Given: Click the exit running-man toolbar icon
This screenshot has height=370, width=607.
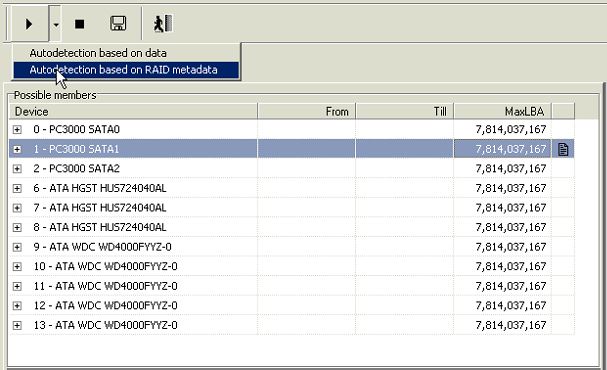Looking at the screenshot, I should click(163, 24).
